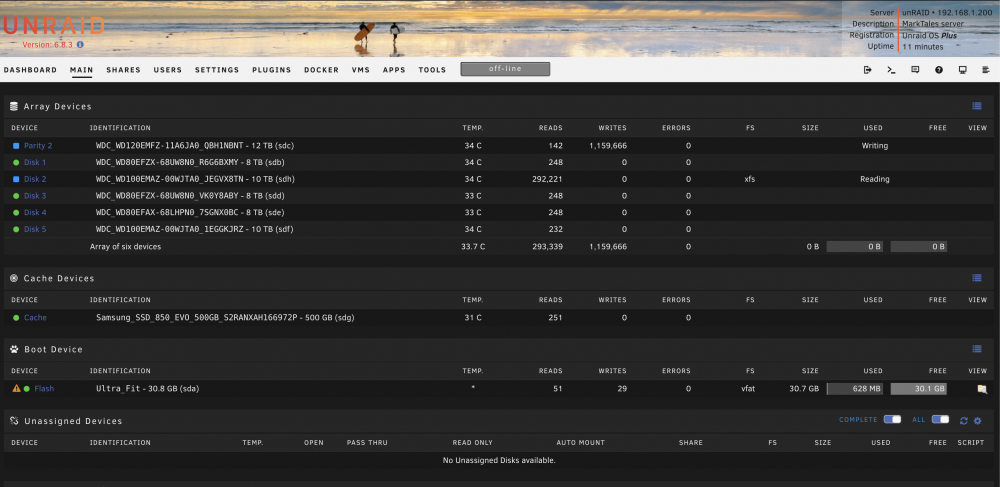Viewport: 1000px width, 487px height.
Task: Open the Parity 2 device link
Action: [x=38, y=146]
